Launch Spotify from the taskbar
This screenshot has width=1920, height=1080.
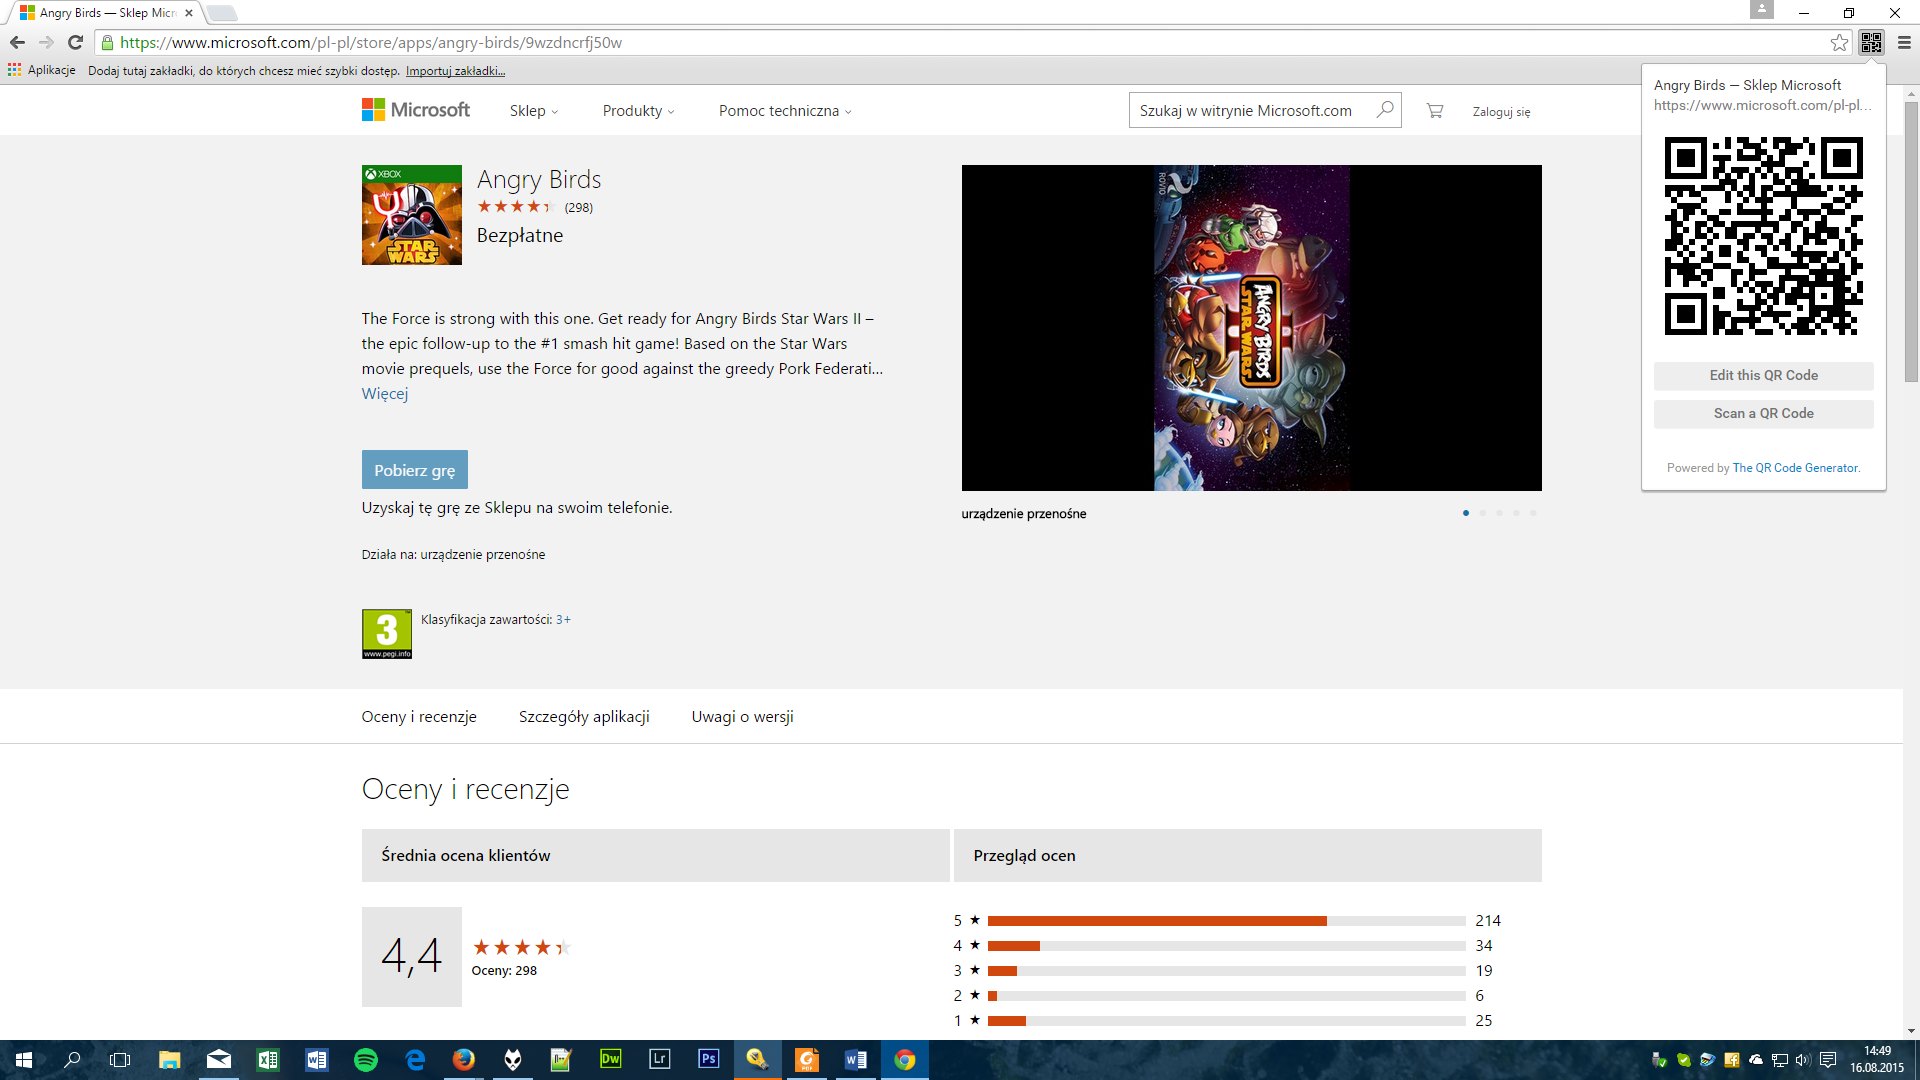pos(366,1060)
